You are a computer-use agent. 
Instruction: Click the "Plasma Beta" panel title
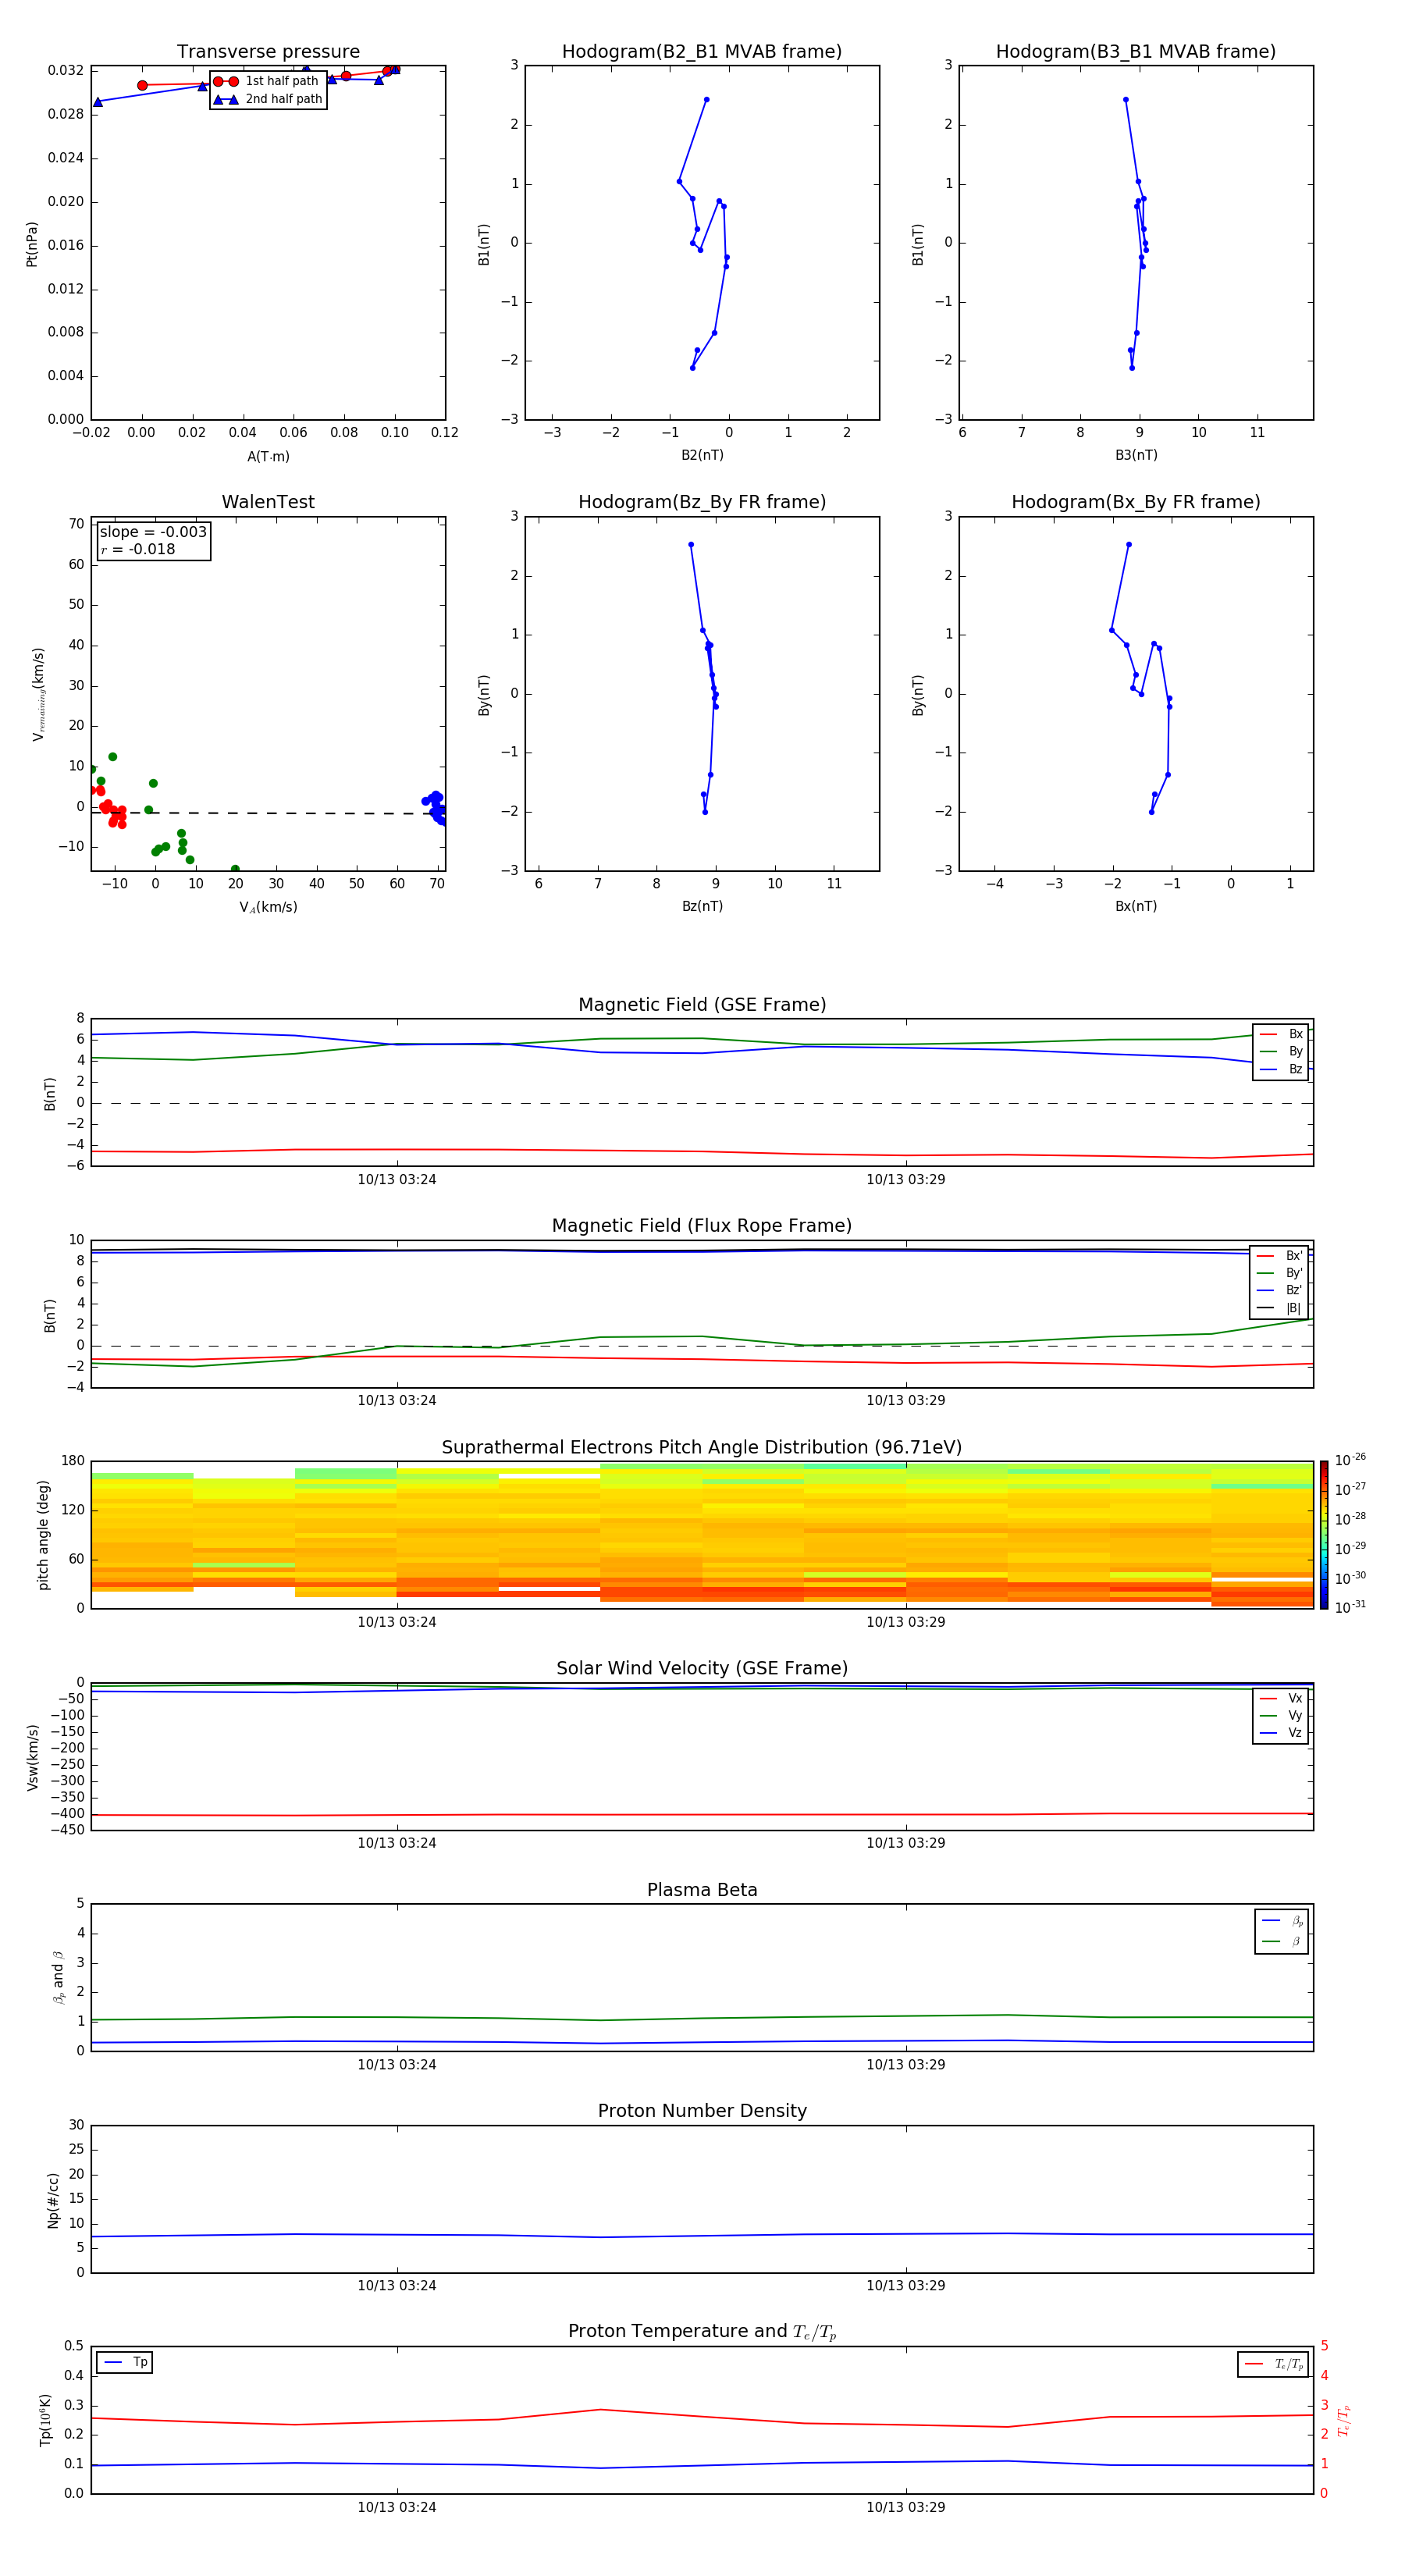702,1891
